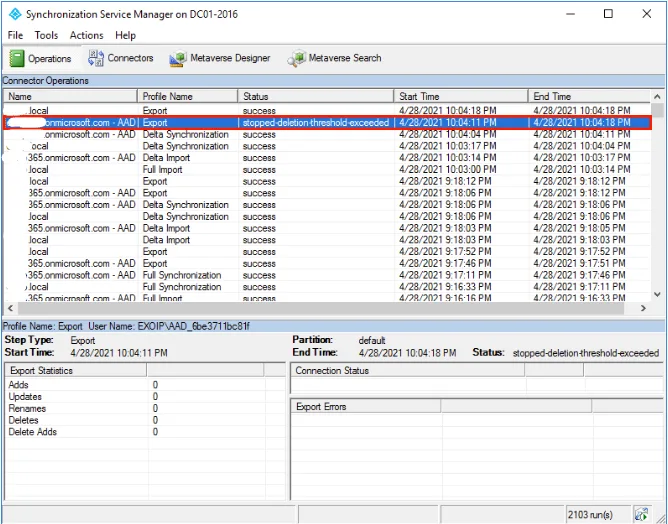The image size is (668, 524).
Task: Open the Tools menu
Action: (x=46, y=35)
